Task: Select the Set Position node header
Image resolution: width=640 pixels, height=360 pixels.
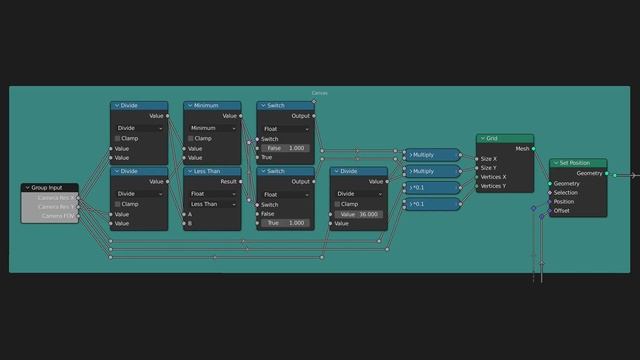Action: tap(578, 163)
